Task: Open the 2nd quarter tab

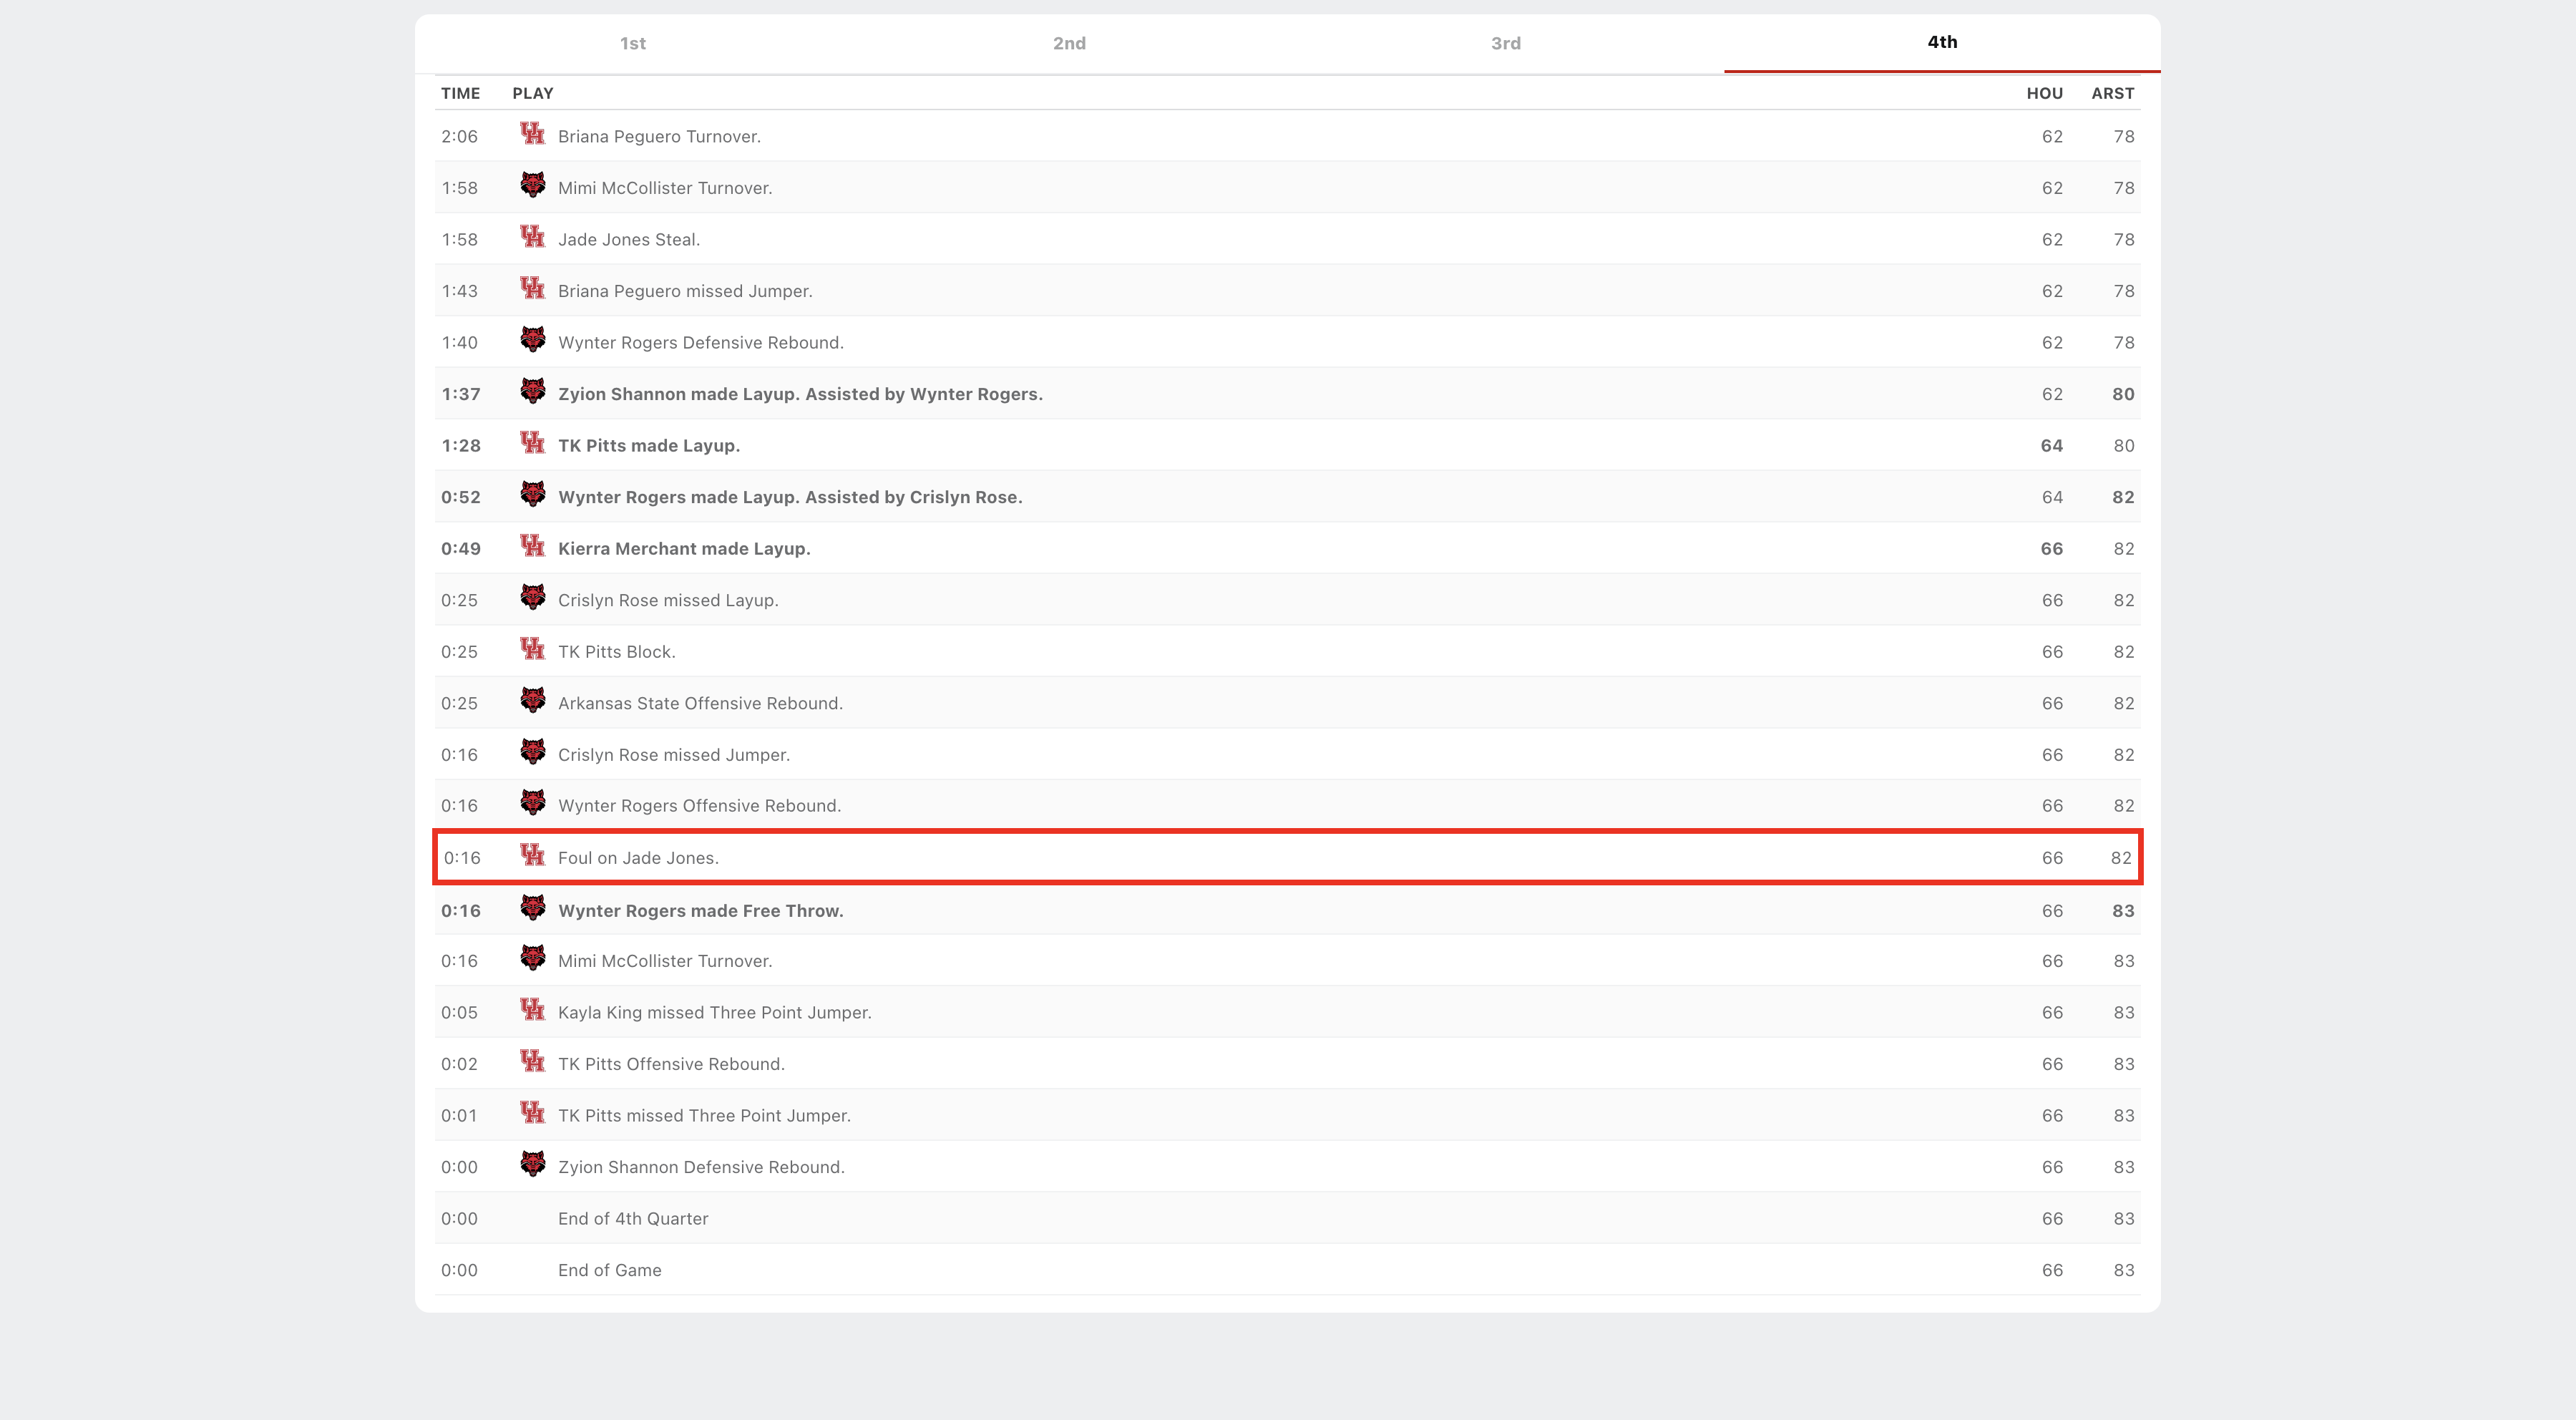Action: coord(1069,43)
